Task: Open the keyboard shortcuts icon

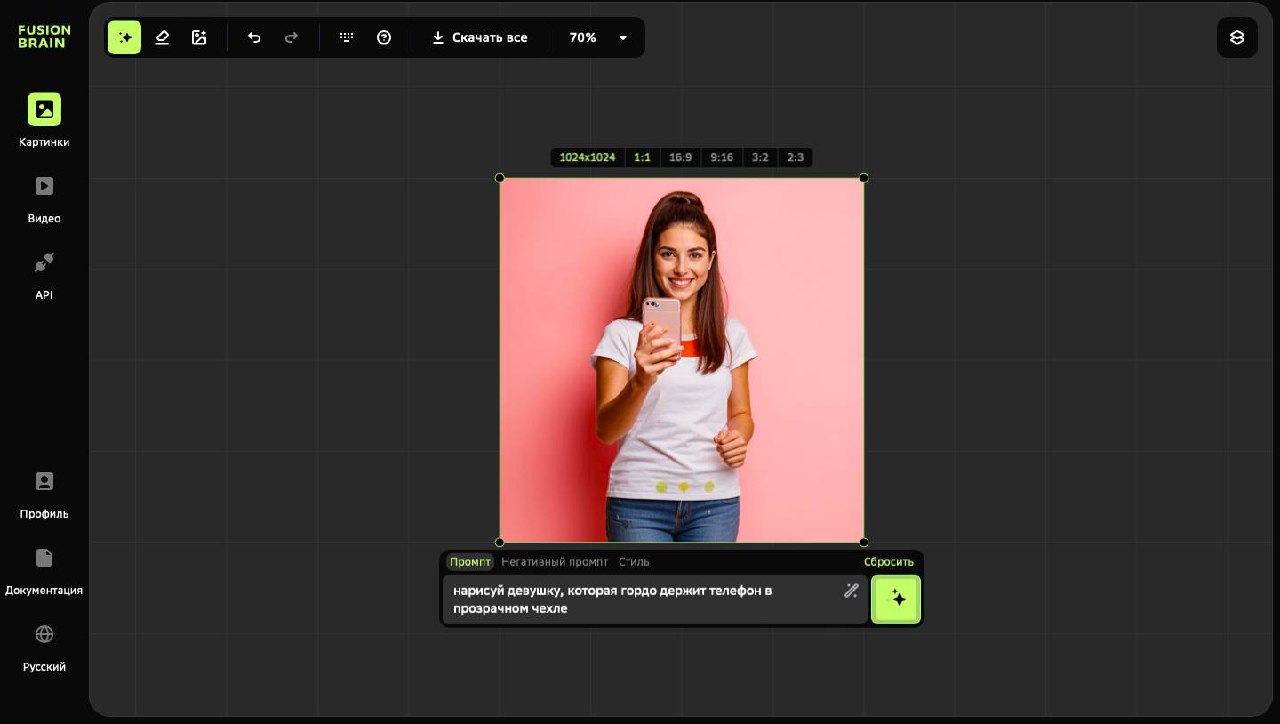Action: pos(346,38)
